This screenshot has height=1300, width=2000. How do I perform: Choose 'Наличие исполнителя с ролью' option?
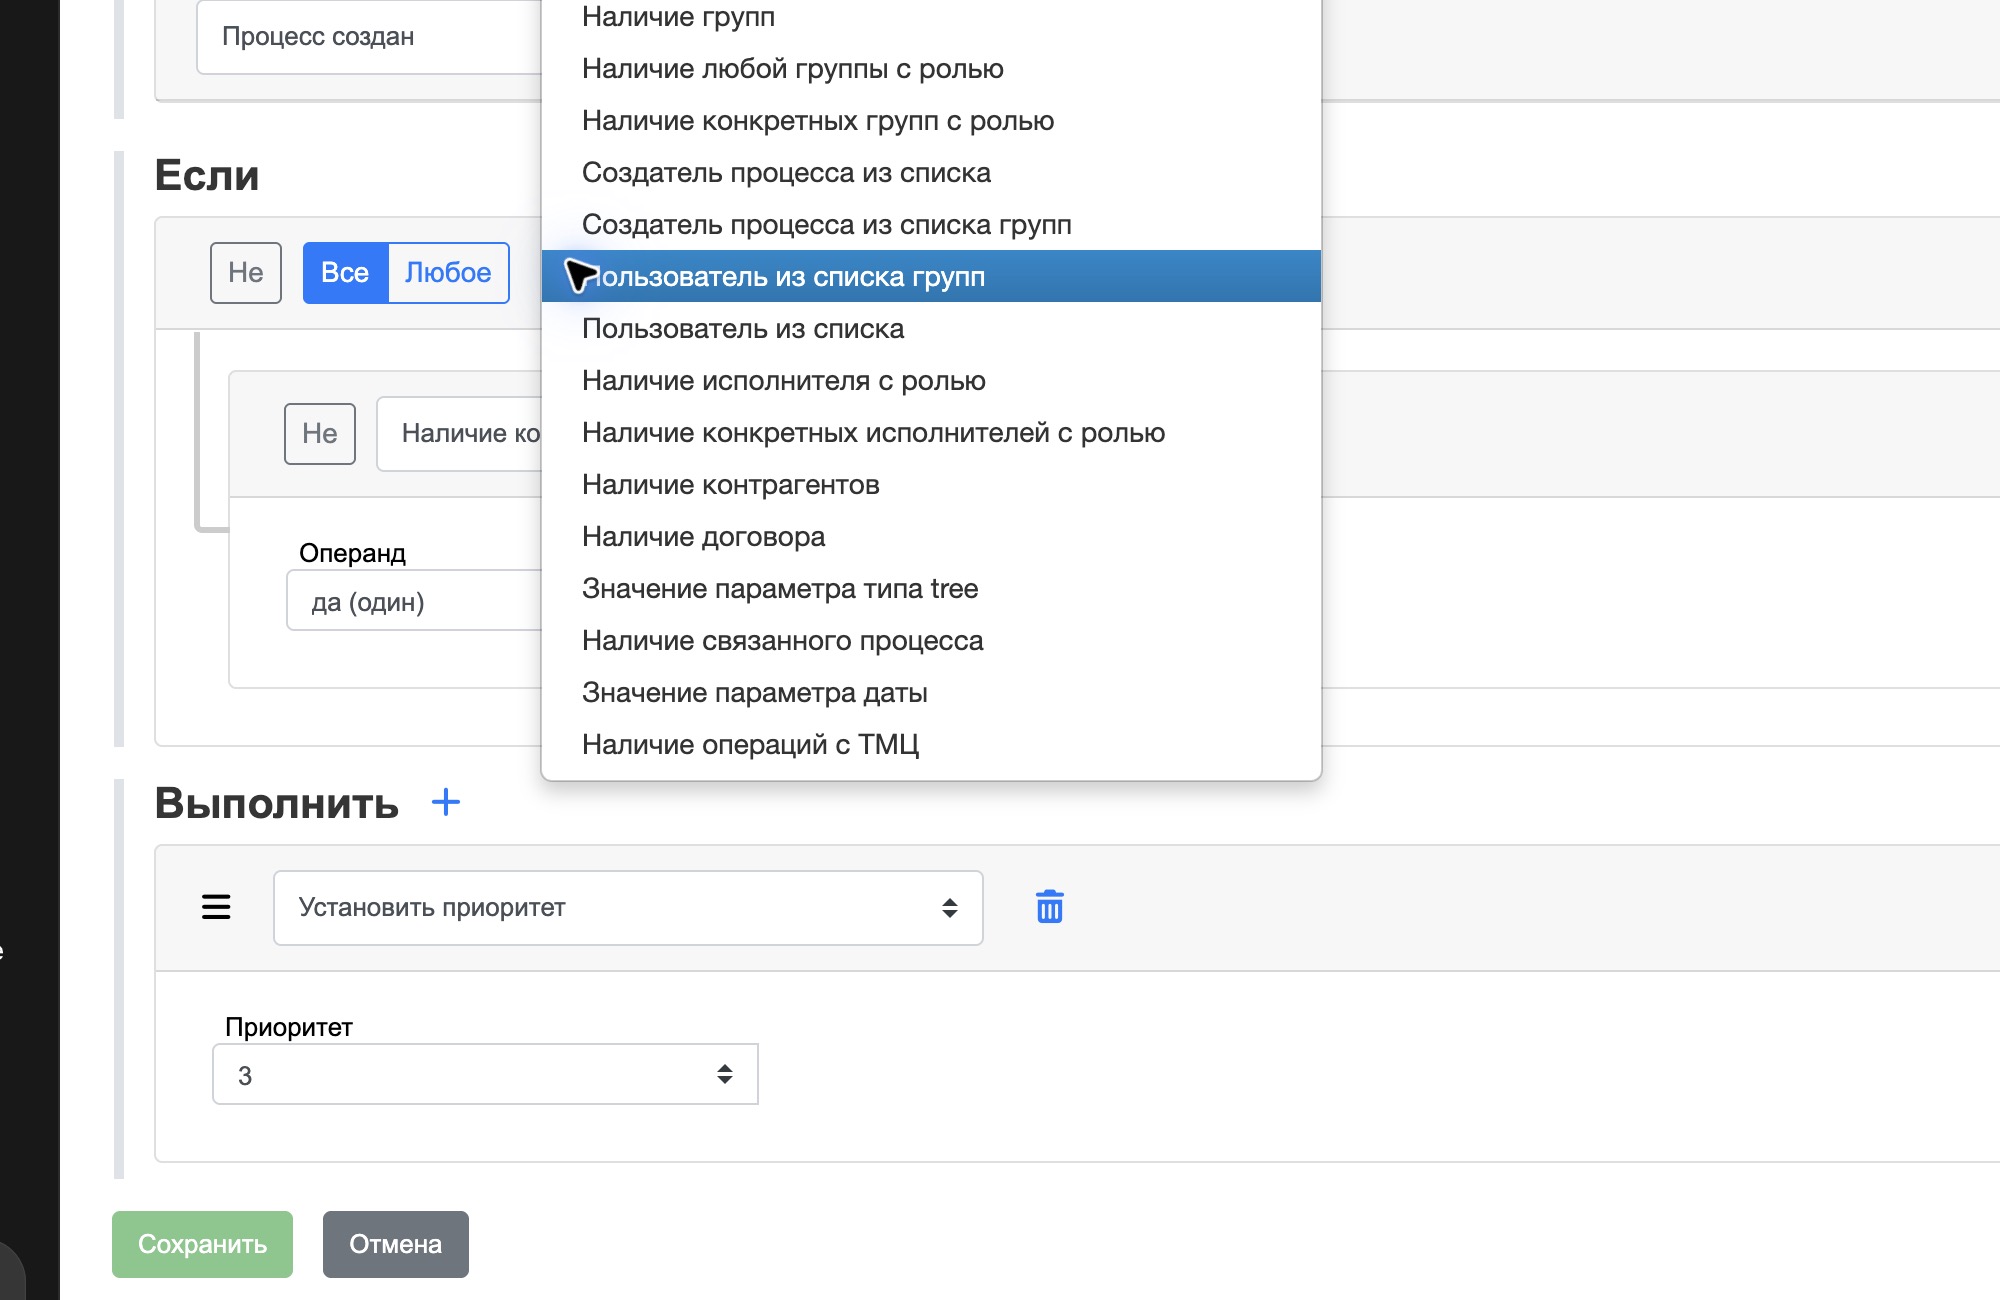(931, 380)
